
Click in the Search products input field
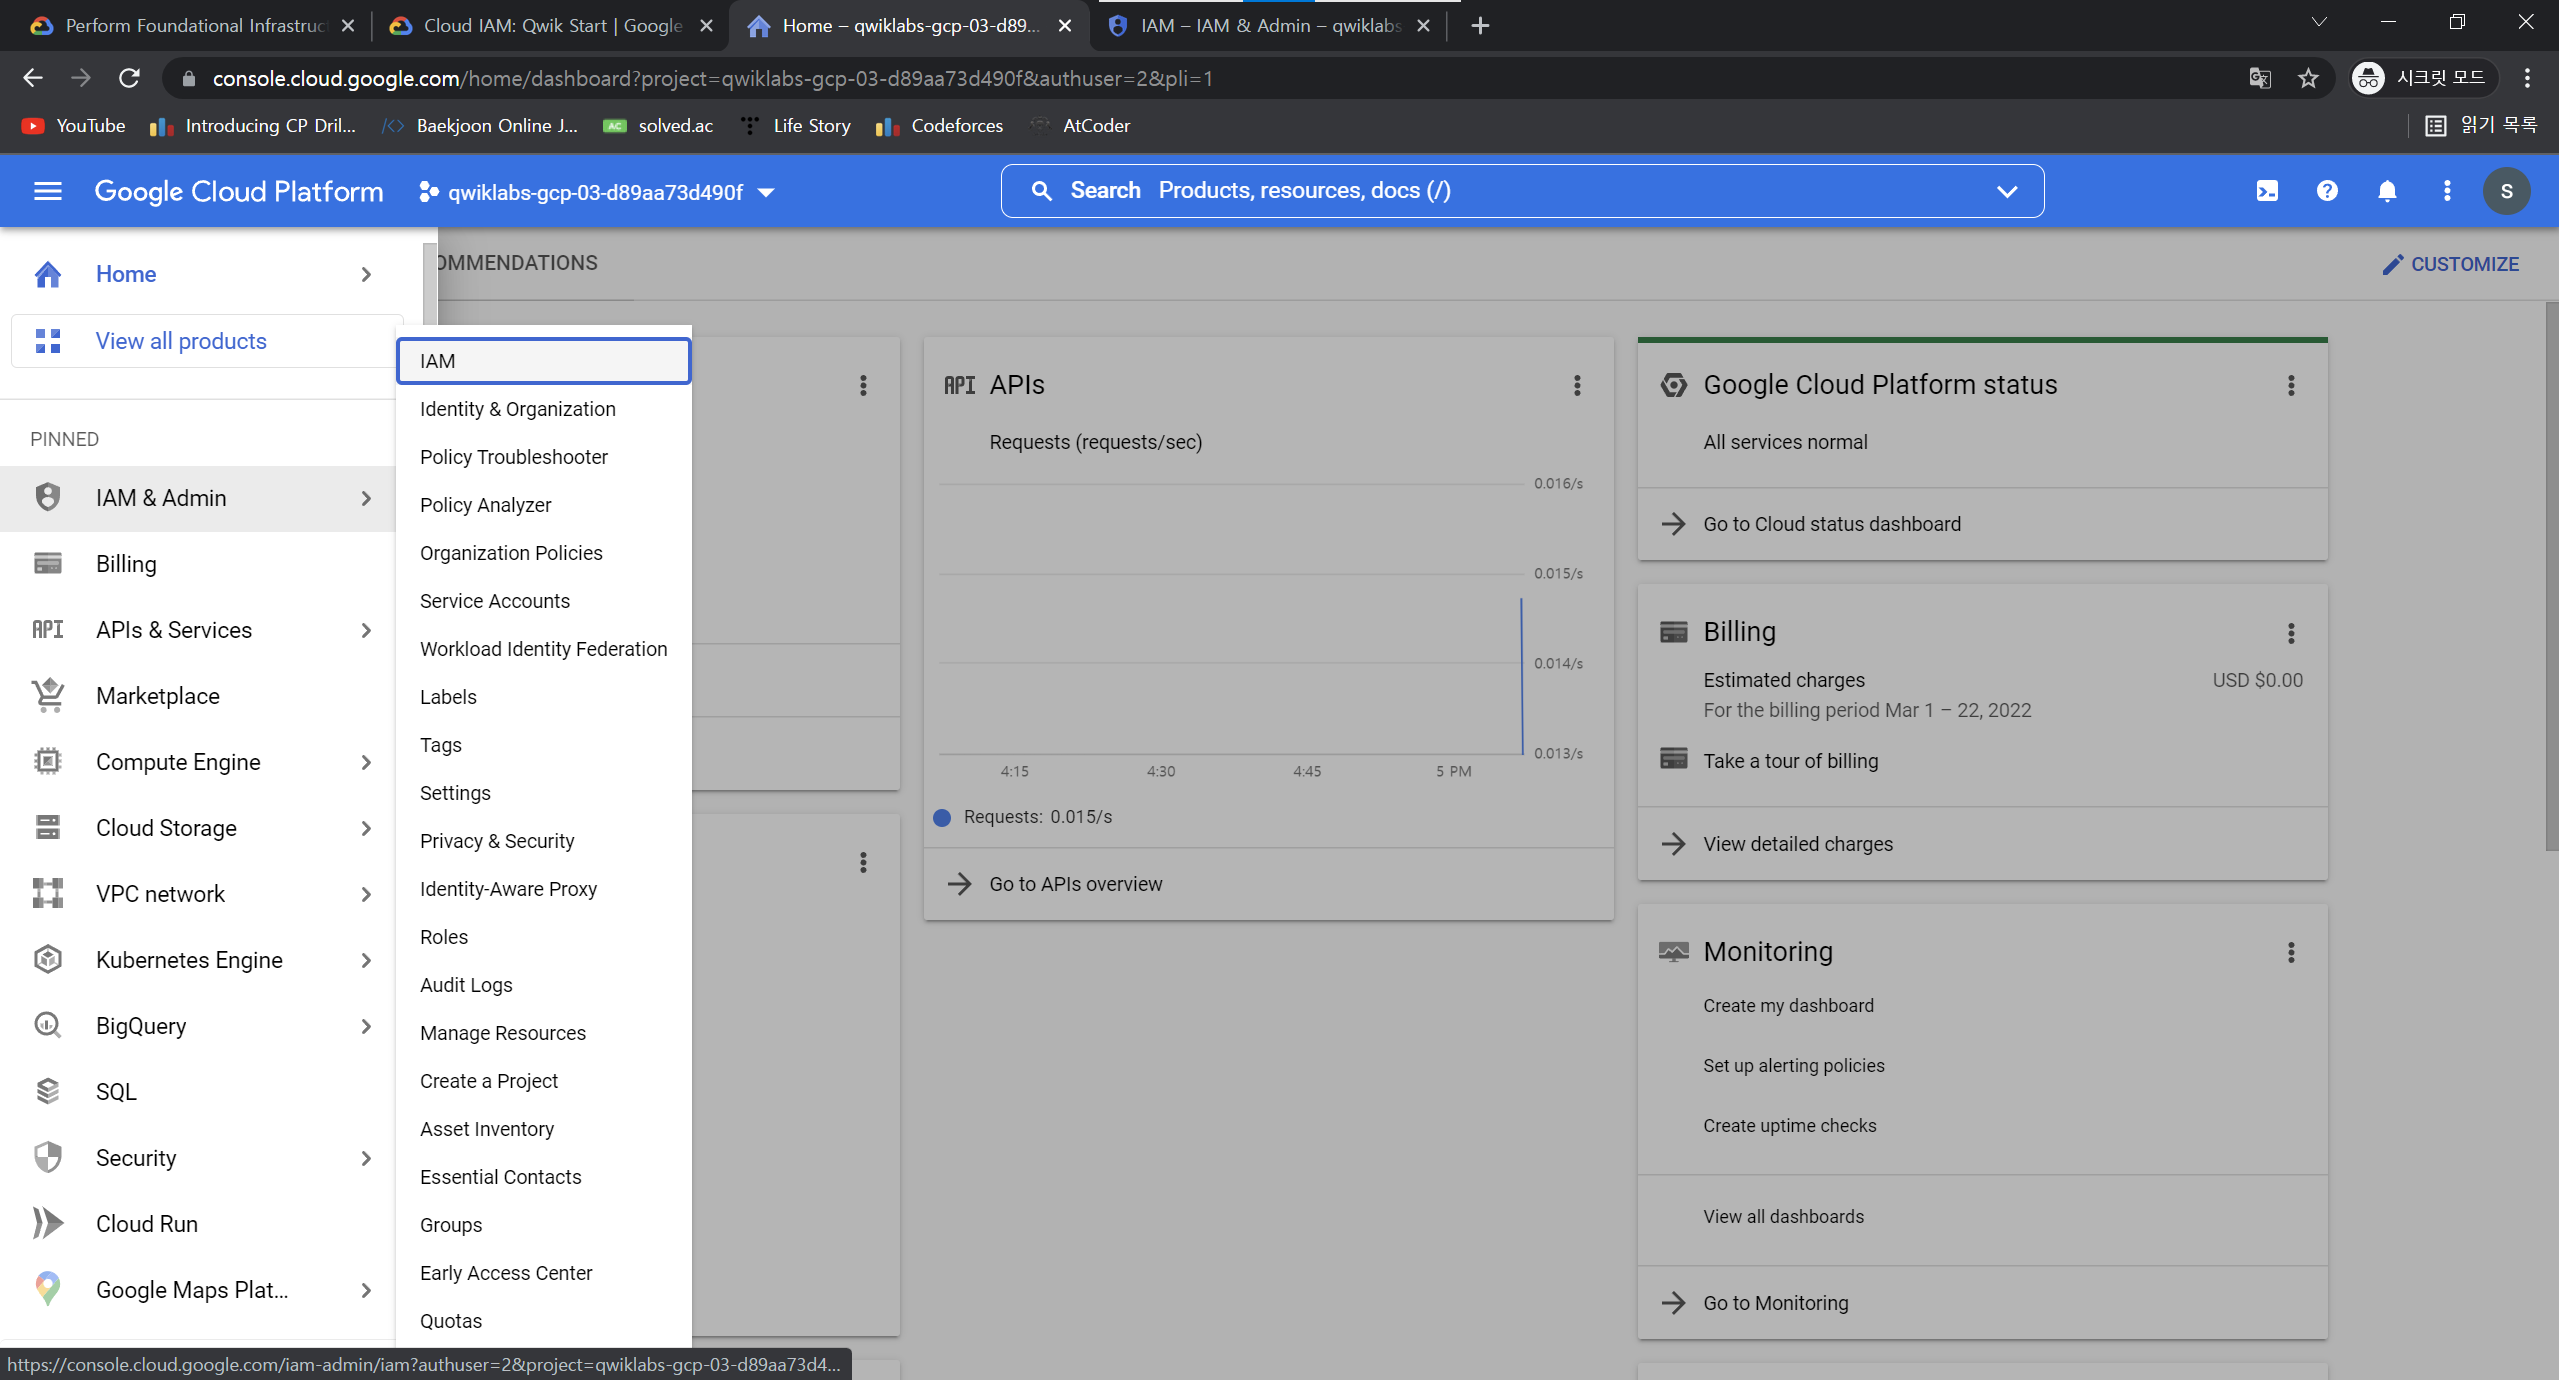tap(1500, 191)
